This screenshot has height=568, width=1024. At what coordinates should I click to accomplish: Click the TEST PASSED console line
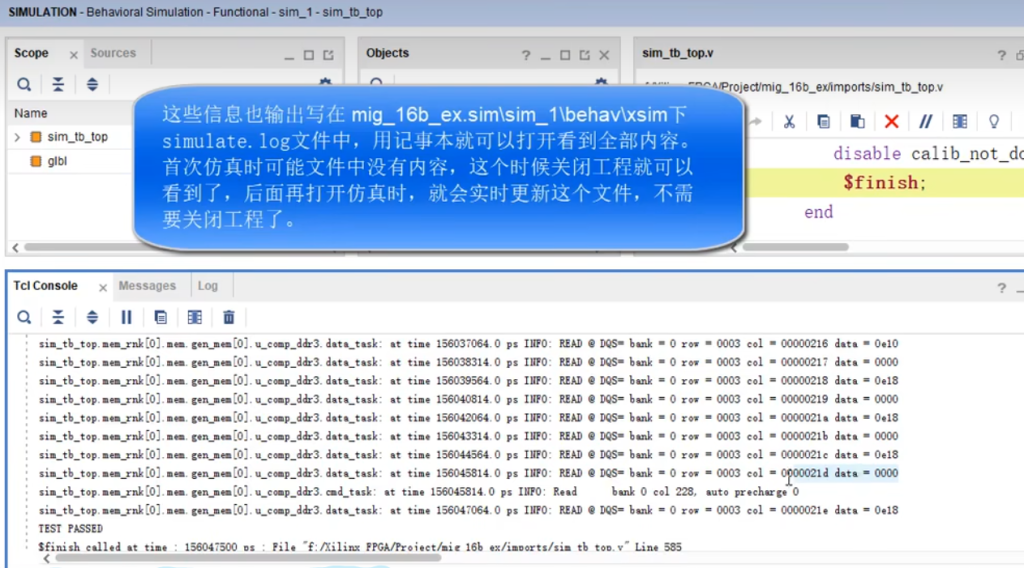(x=71, y=529)
